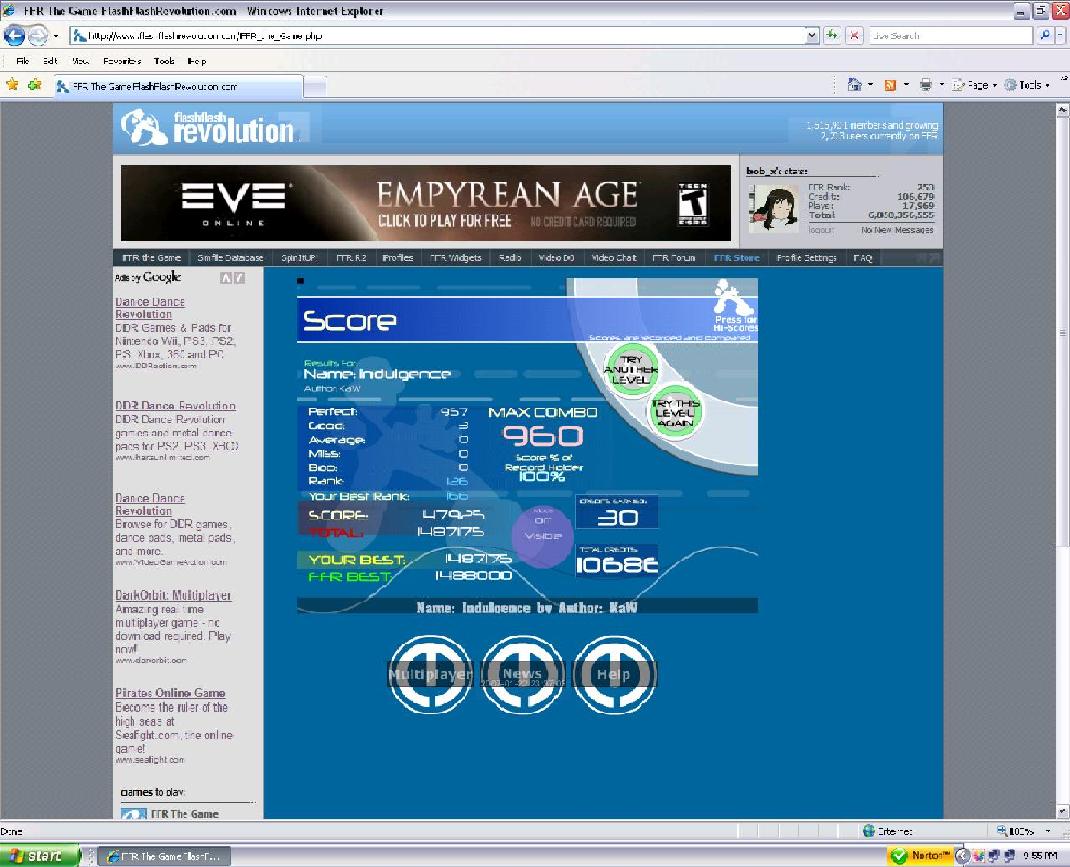Click Try Another Level button
Viewport: 1070px width, 867px height.
tap(631, 370)
